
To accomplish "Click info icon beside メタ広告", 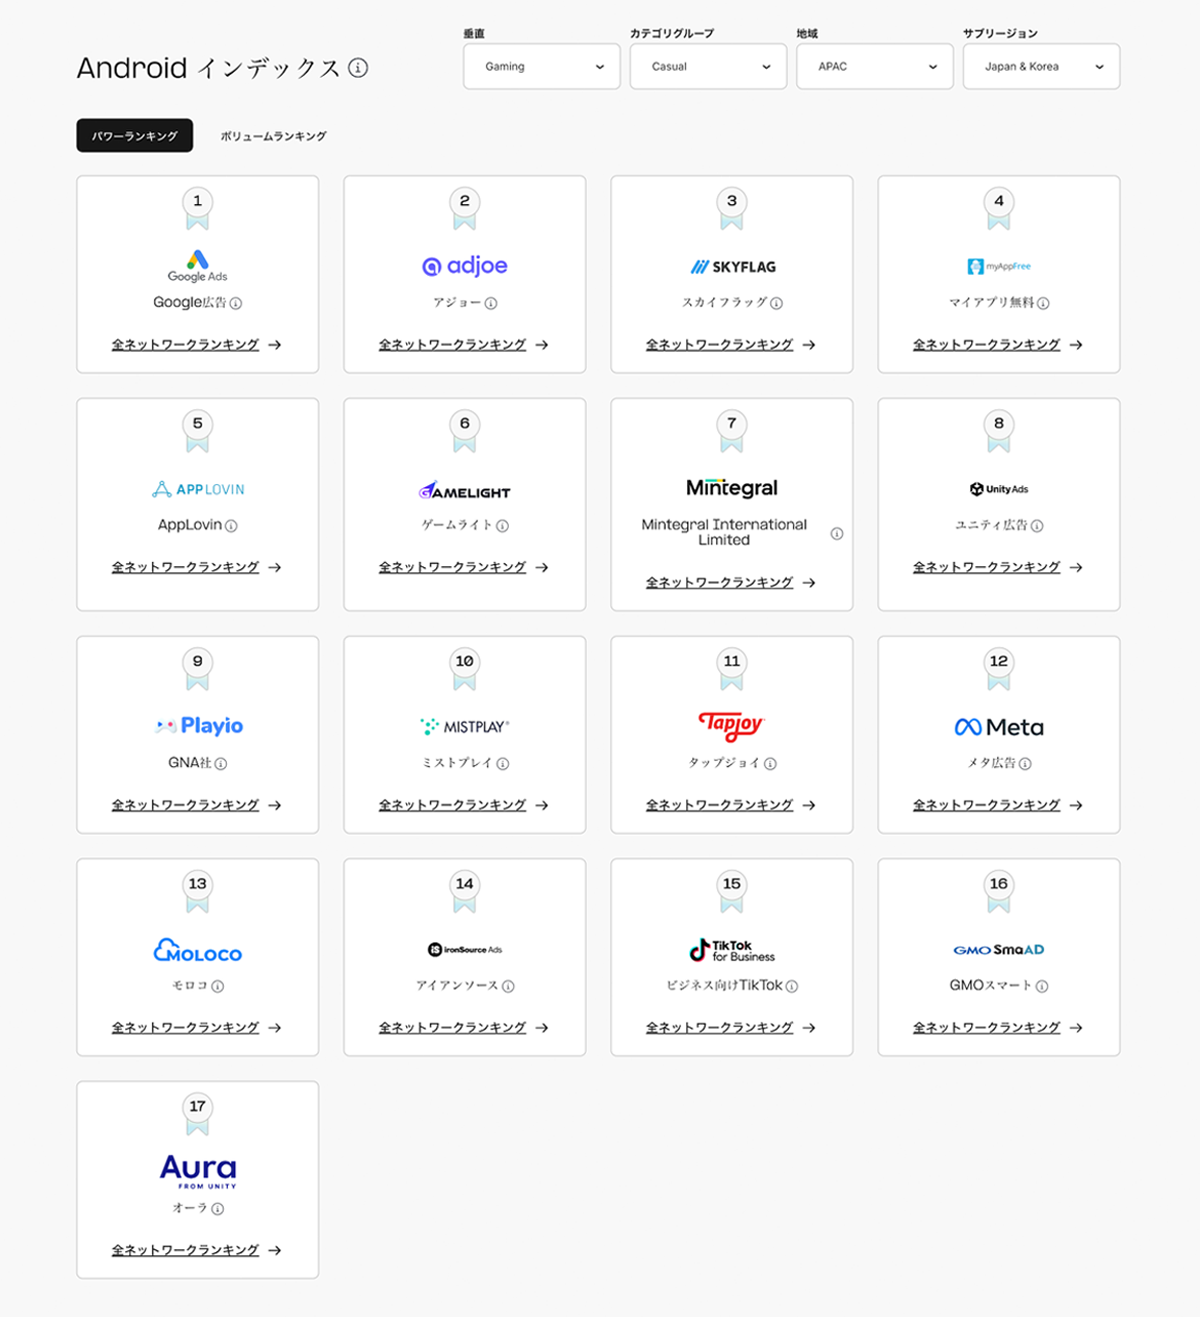I will pyautogui.click(x=1025, y=764).
